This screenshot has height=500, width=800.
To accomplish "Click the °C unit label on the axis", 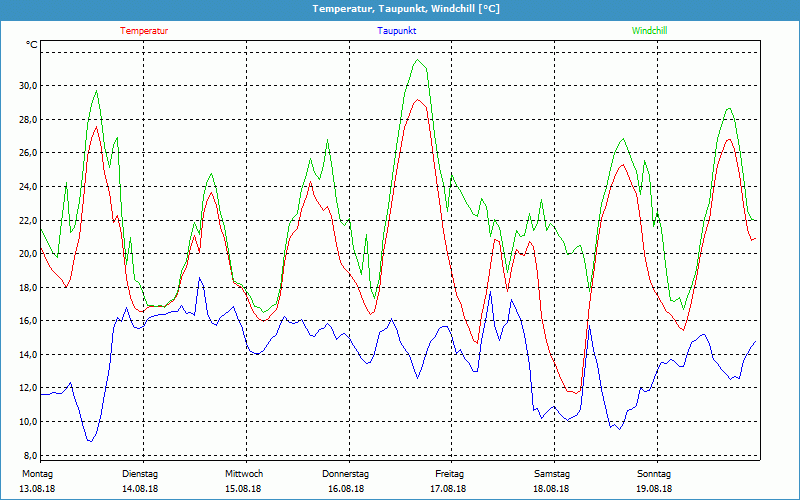I will tap(32, 45).
